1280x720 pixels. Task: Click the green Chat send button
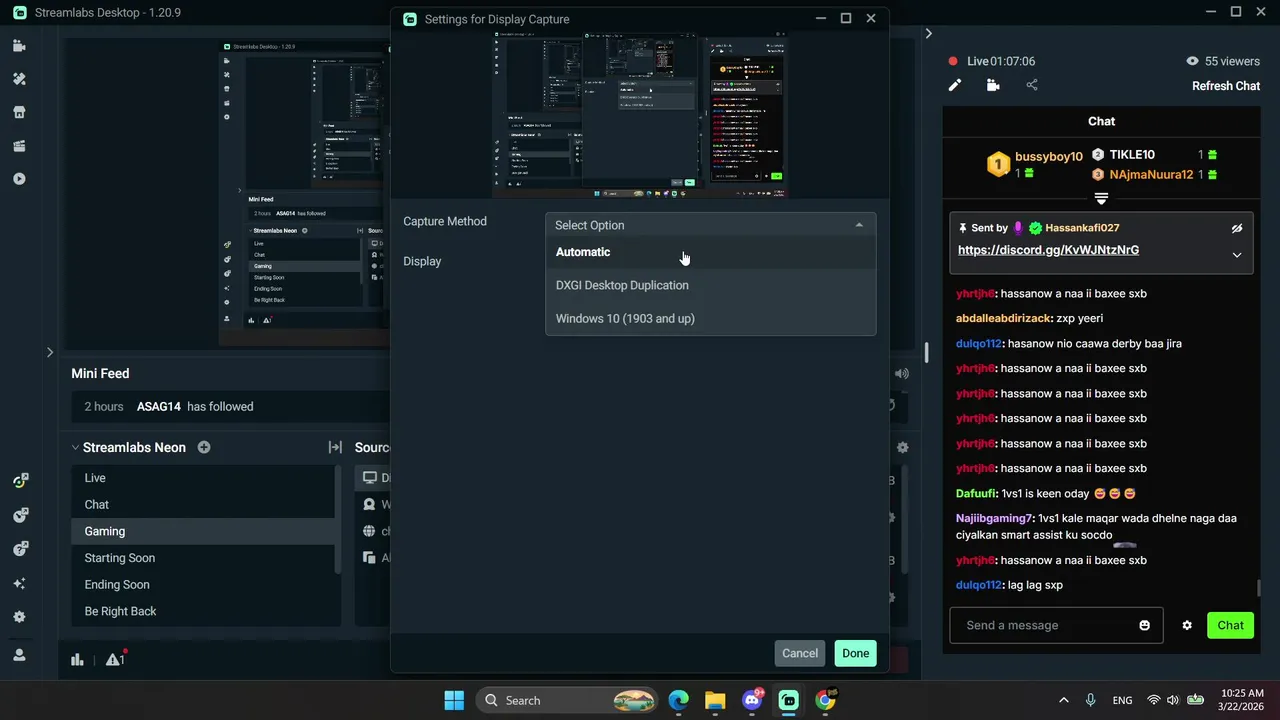(1230, 625)
